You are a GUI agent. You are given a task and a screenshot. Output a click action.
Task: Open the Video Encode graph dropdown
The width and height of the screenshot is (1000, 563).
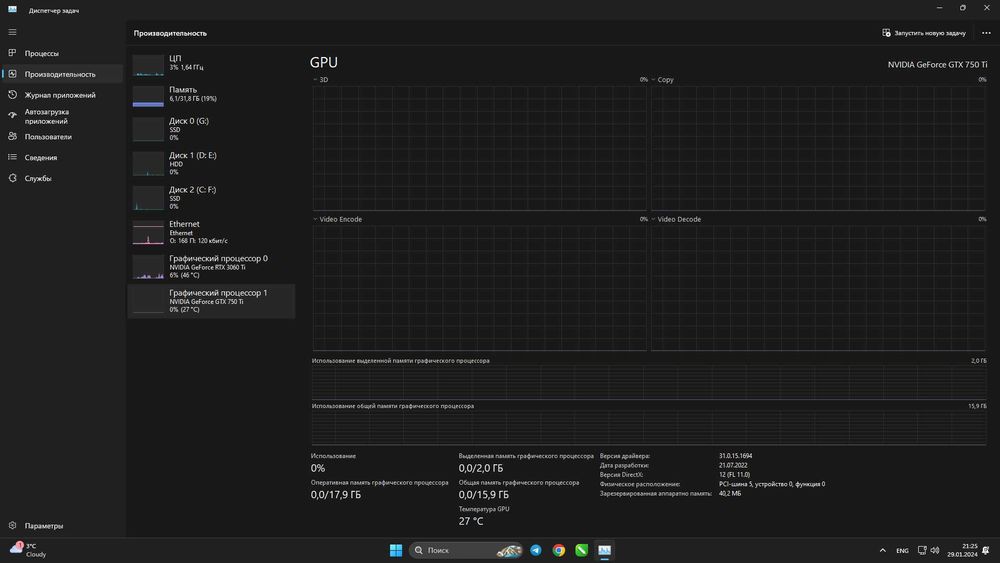coord(316,219)
